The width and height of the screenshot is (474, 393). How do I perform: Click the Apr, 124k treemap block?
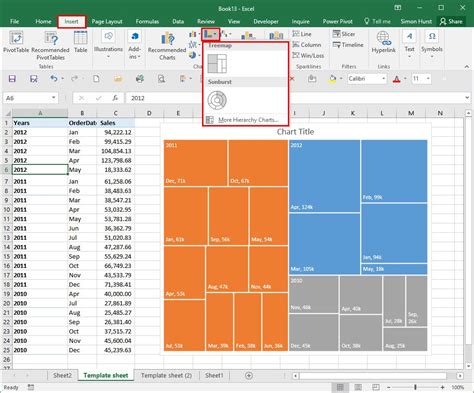click(324, 176)
